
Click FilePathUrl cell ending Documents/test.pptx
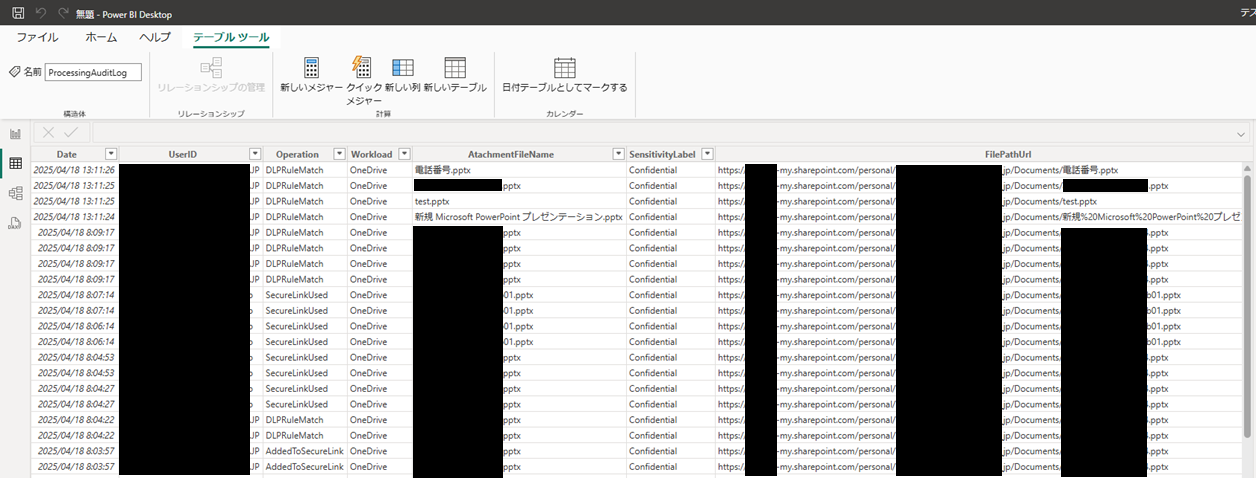pos(979,201)
